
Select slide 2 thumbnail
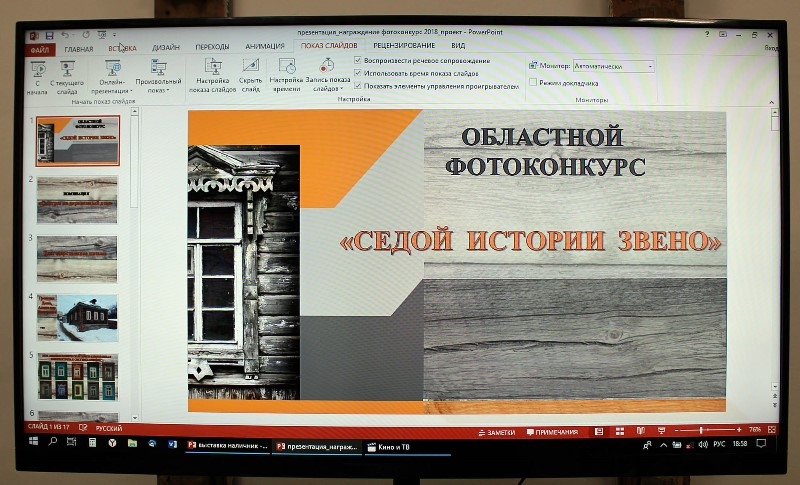(x=77, y=199)
